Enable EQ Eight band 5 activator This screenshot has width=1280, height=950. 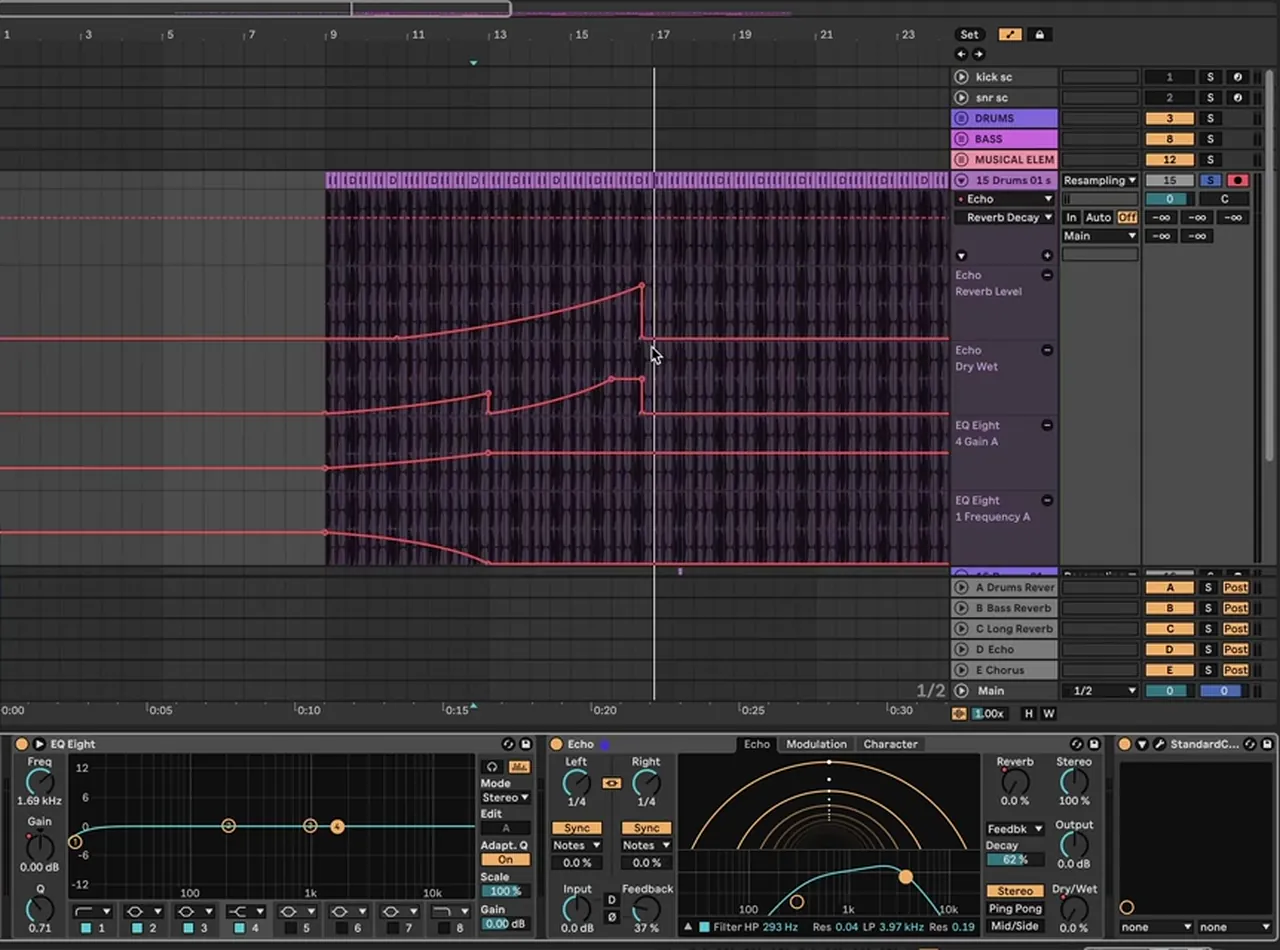pyautogui.click(x=289, y=928)
